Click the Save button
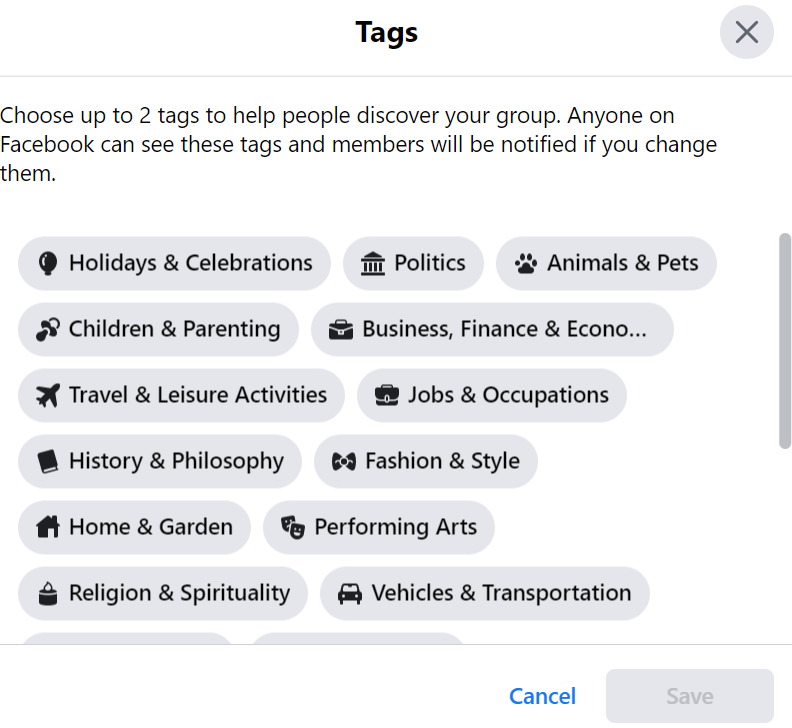The height and width of the screenshot is (728, 792). pyautogui.click(x=689, y=696)
